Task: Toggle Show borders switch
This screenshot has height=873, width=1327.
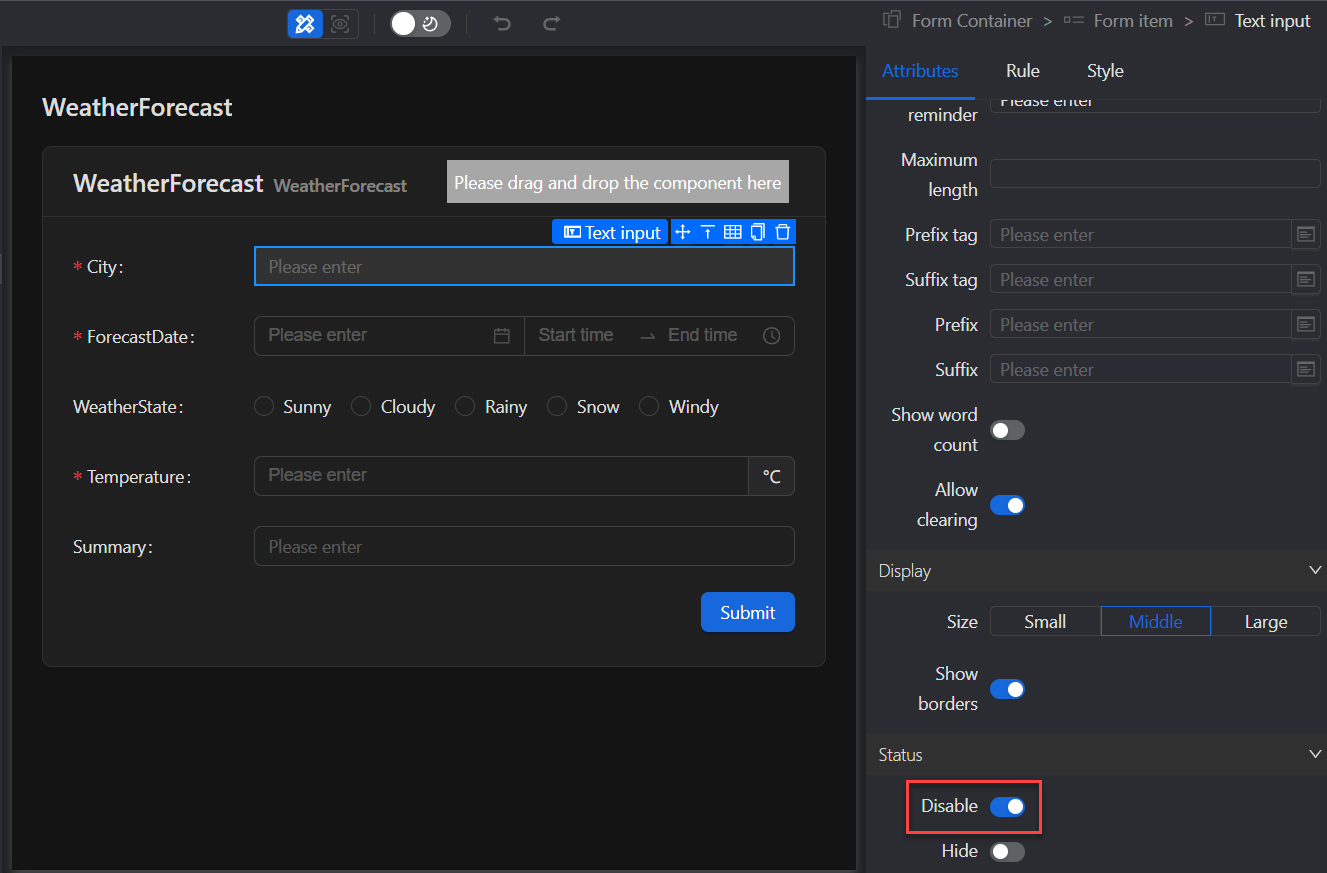Action: point(1007,689)
